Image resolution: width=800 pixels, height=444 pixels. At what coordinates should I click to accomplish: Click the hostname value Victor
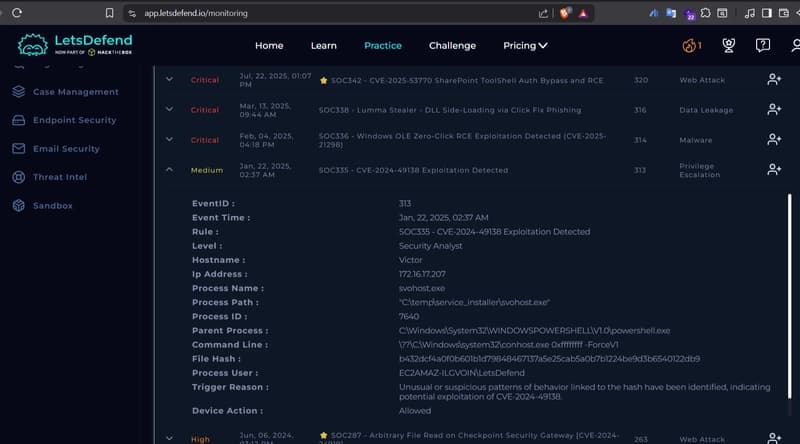[x=410, y=260]
